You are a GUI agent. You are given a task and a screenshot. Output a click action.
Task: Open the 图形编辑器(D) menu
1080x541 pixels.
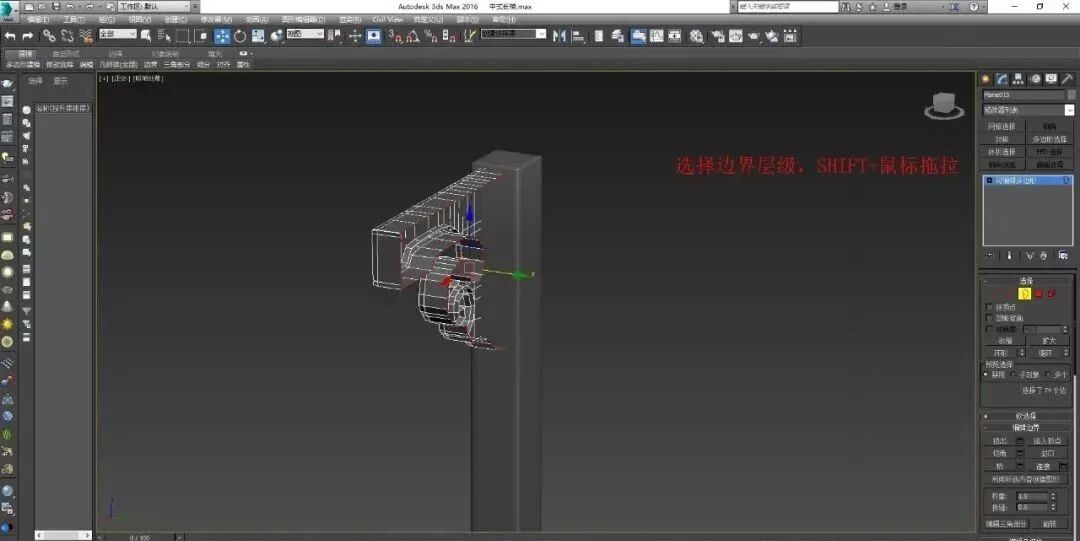[303, 19]
